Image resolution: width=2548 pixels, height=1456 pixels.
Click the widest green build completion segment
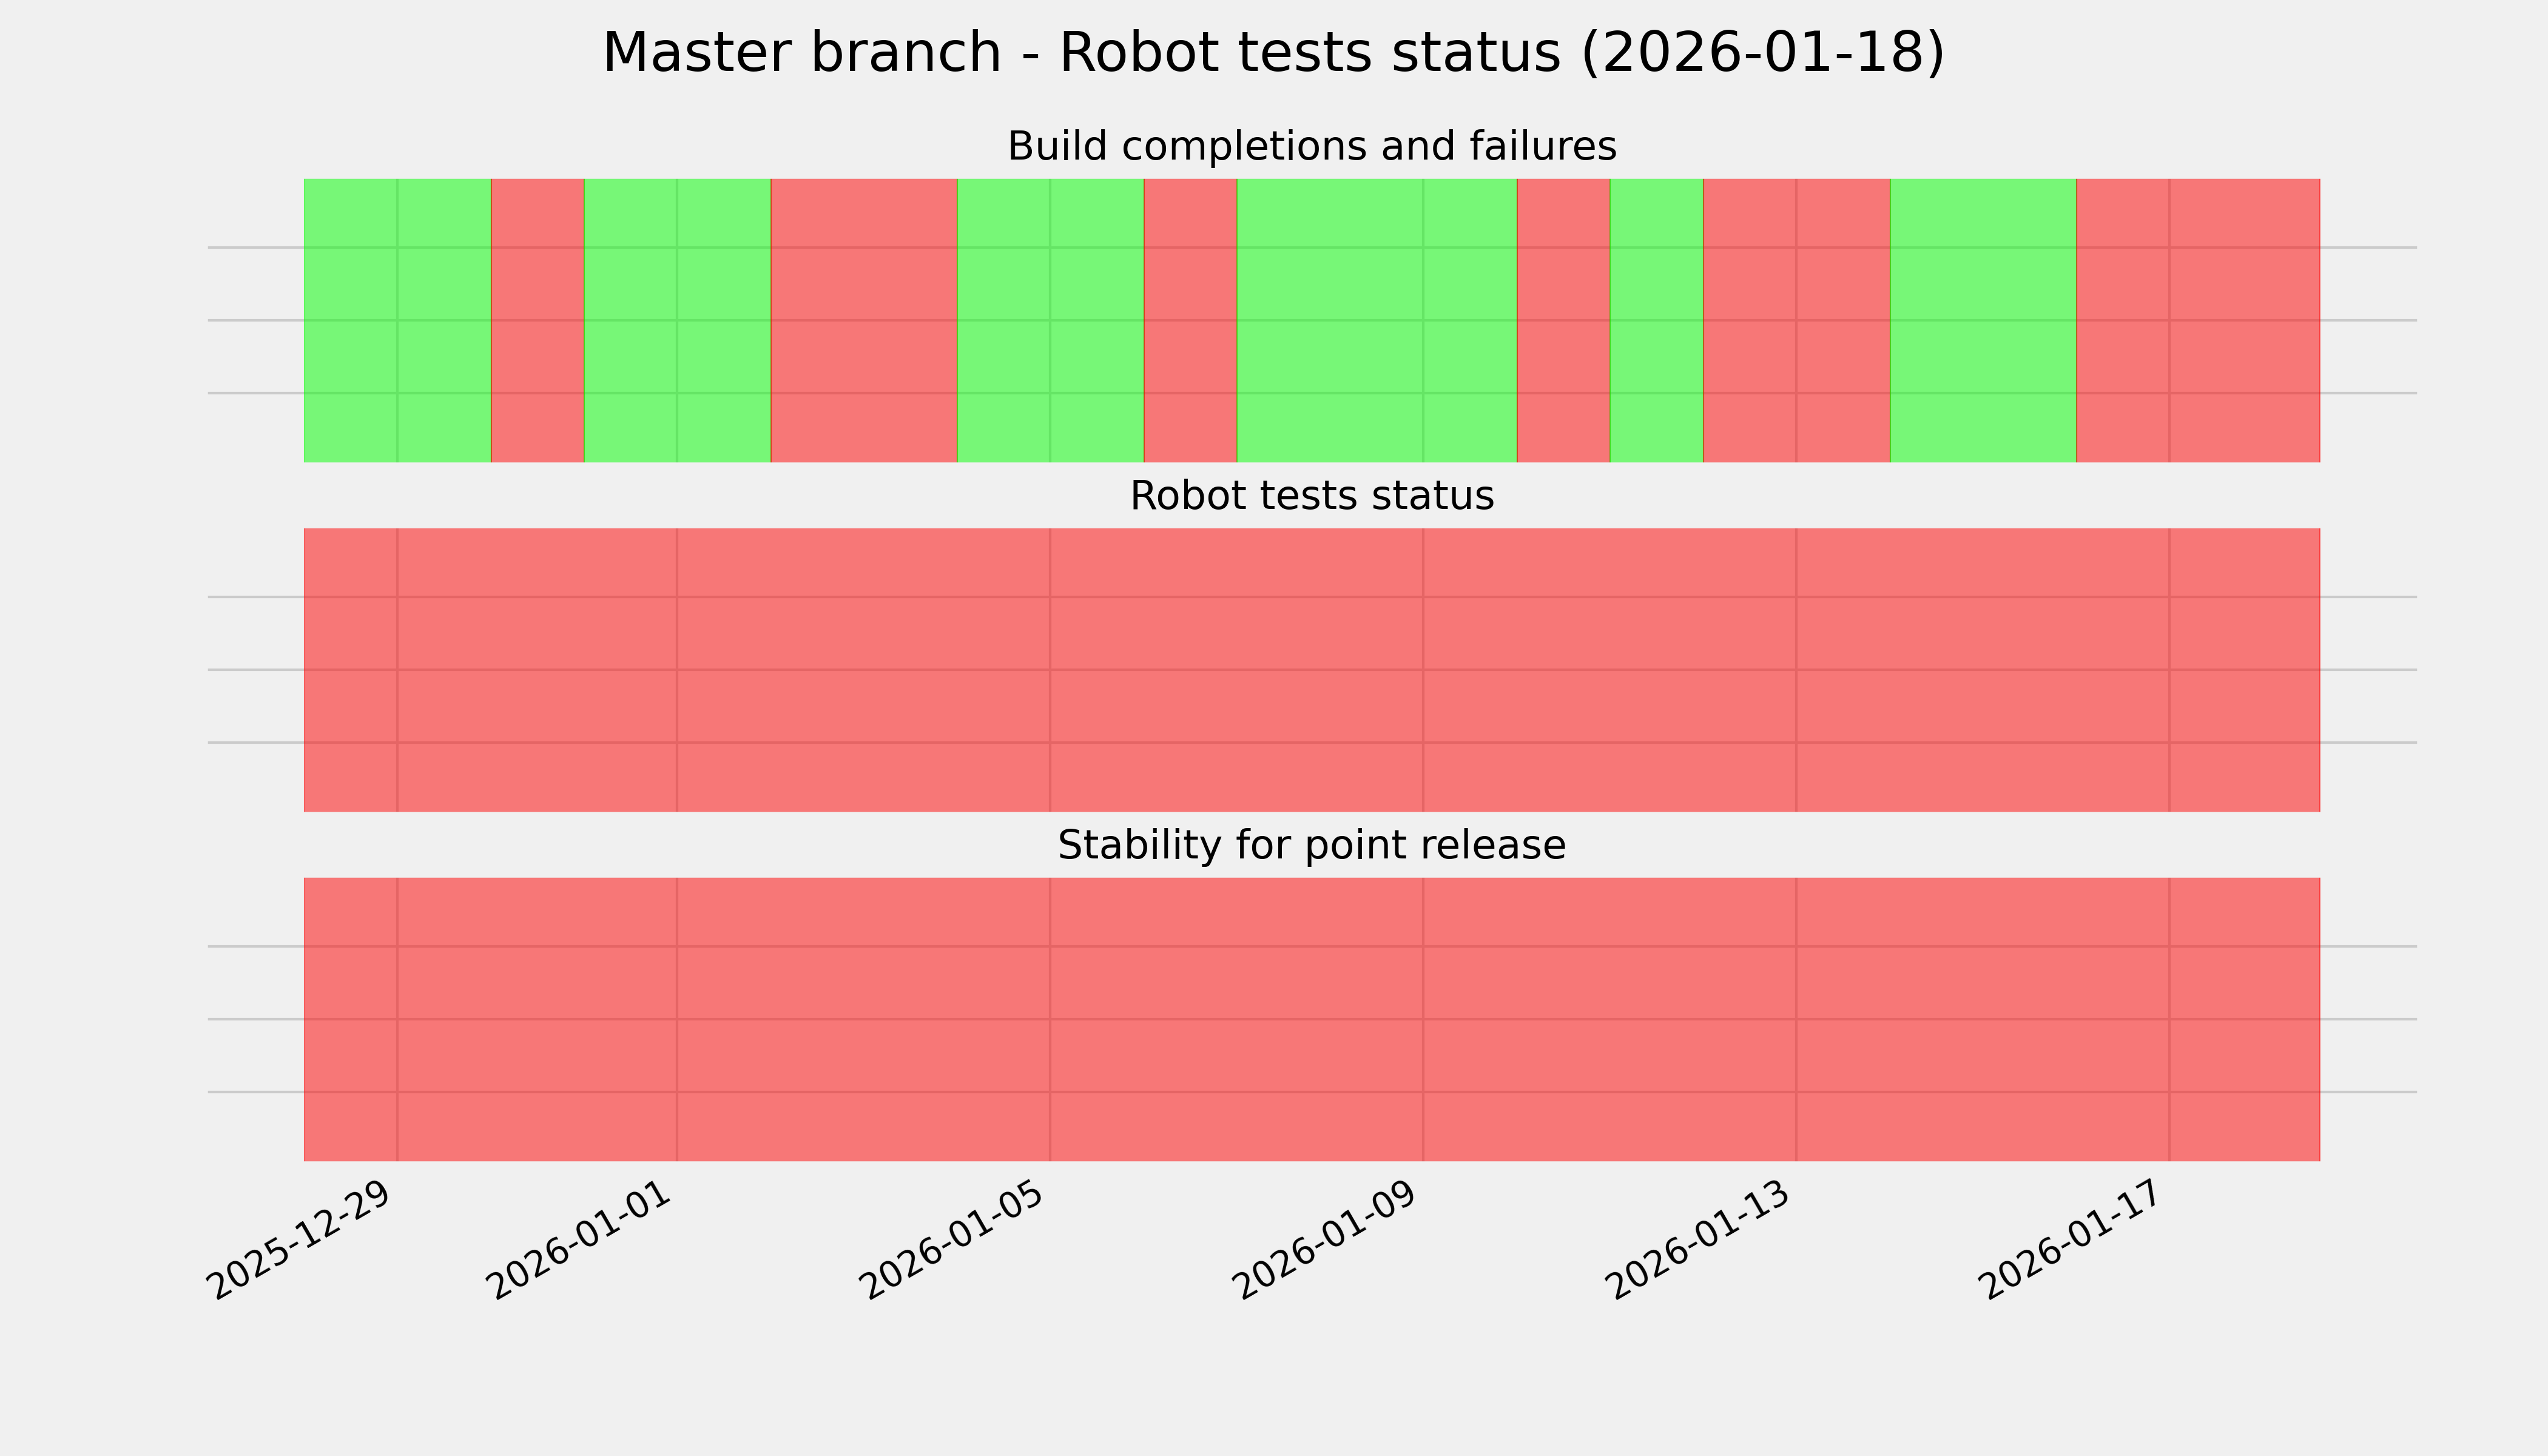coord(1377,320)
